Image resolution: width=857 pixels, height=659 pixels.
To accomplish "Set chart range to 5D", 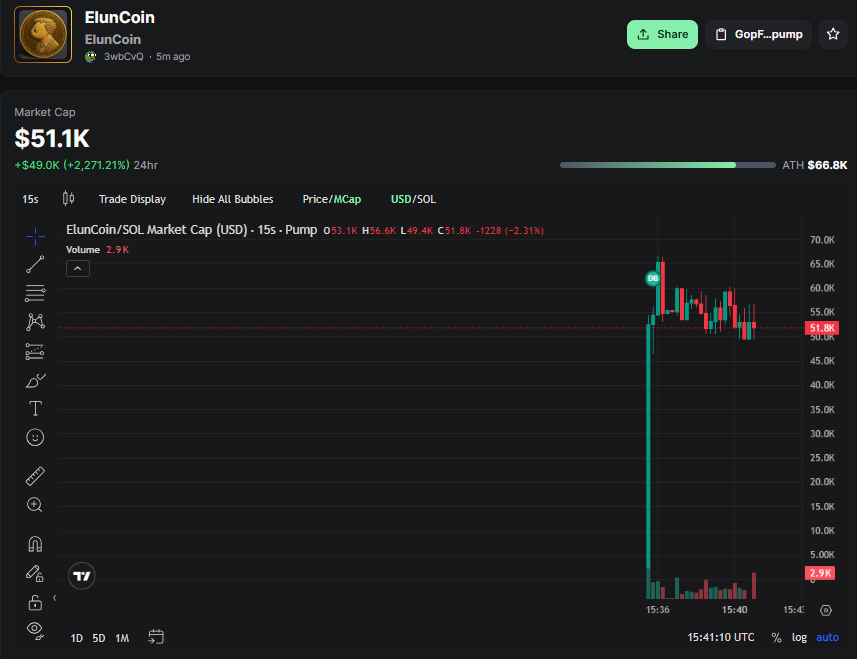I will pos(98,638).
